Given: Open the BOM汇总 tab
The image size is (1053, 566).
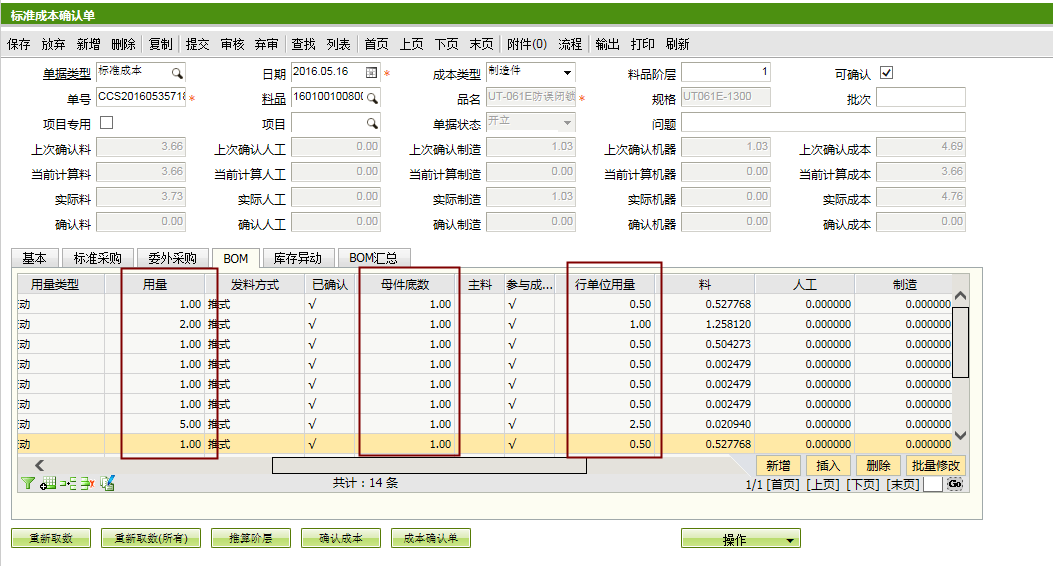Looking at the screenshot, I should 373,258.
